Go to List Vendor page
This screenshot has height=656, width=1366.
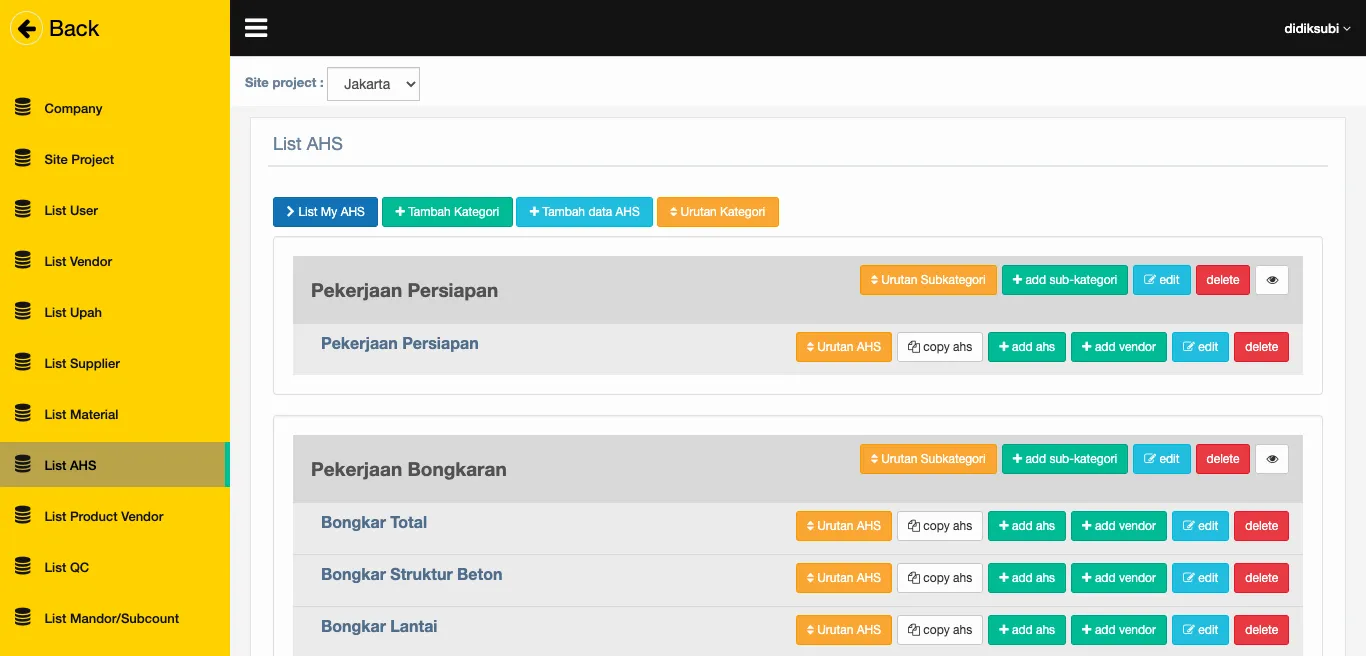[115, 261]
